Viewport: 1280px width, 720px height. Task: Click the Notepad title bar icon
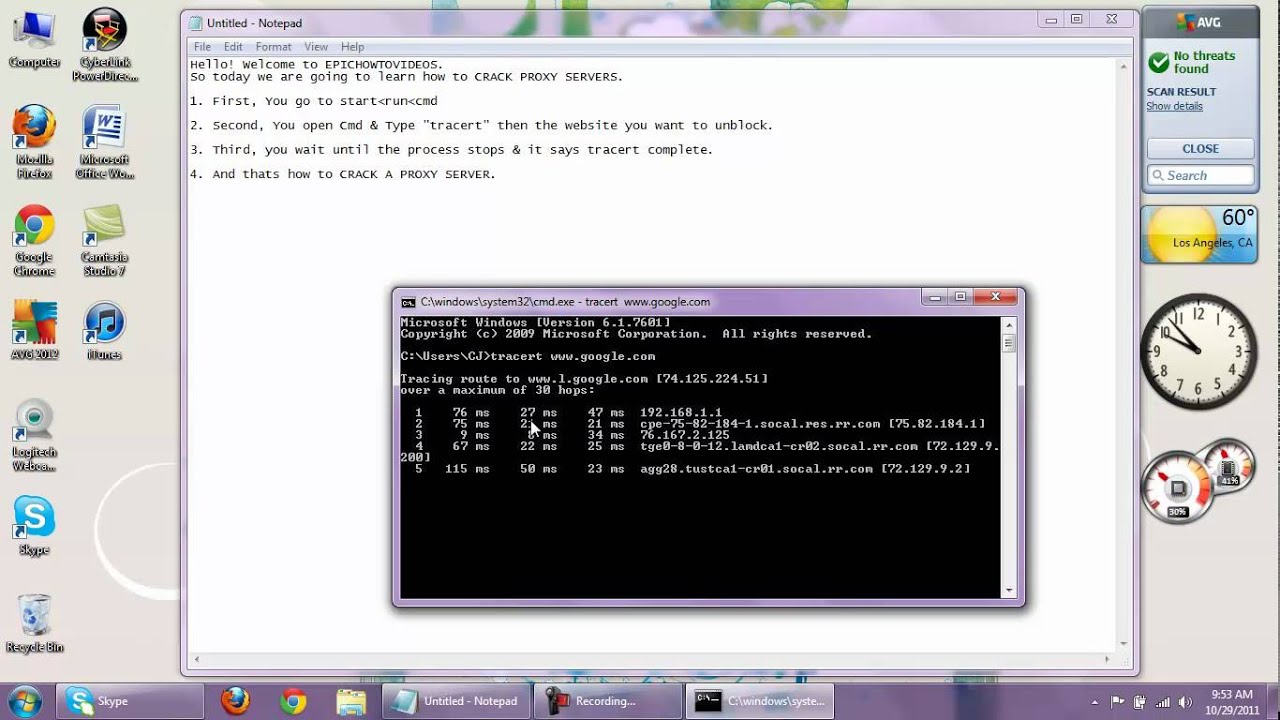click(195, 23)
